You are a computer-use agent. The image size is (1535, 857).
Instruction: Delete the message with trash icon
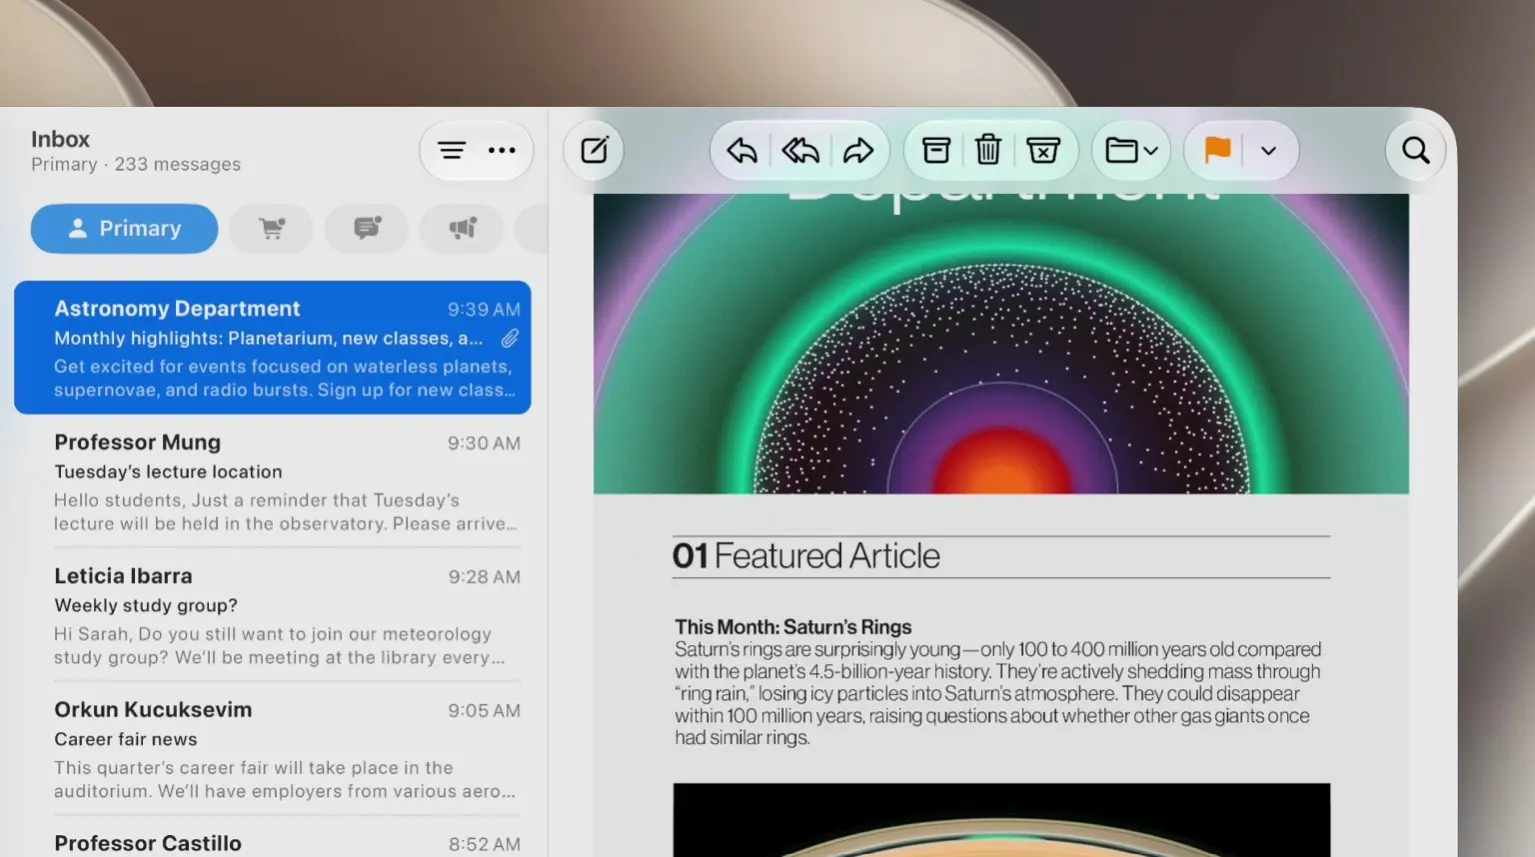click(x=988, y=150)
